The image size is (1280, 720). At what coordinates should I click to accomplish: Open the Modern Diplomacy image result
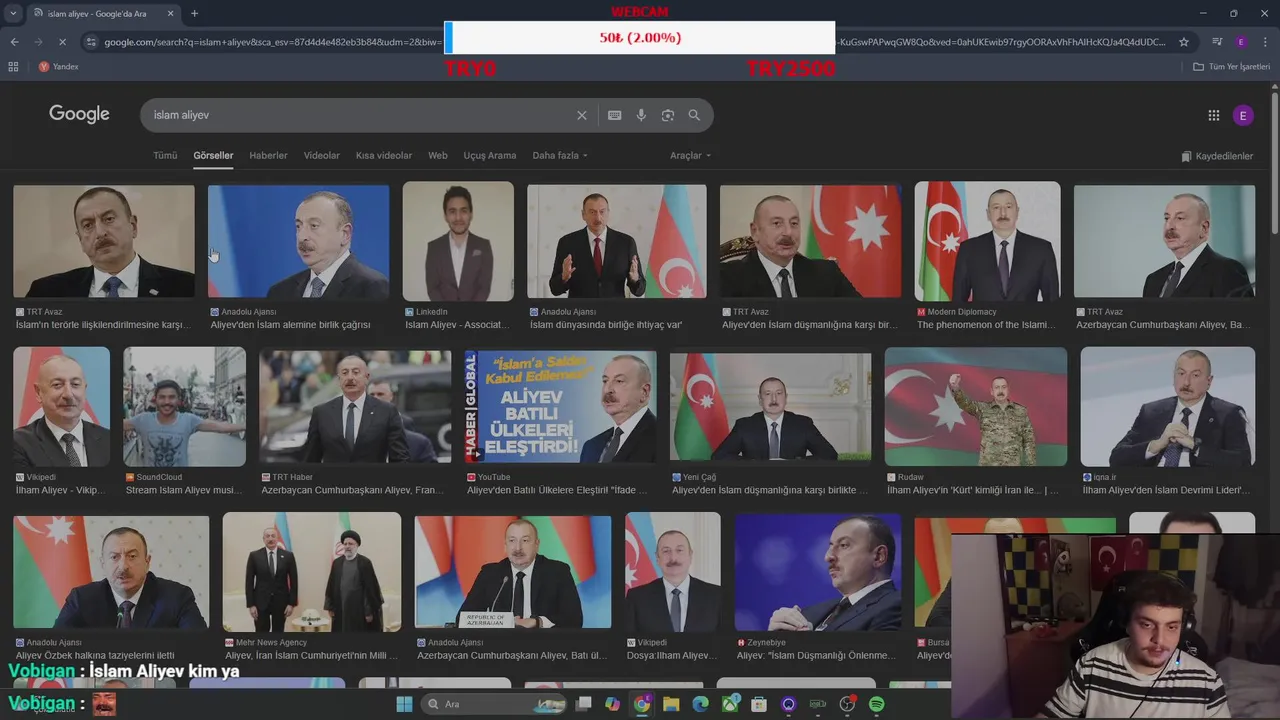click(987, 241)
